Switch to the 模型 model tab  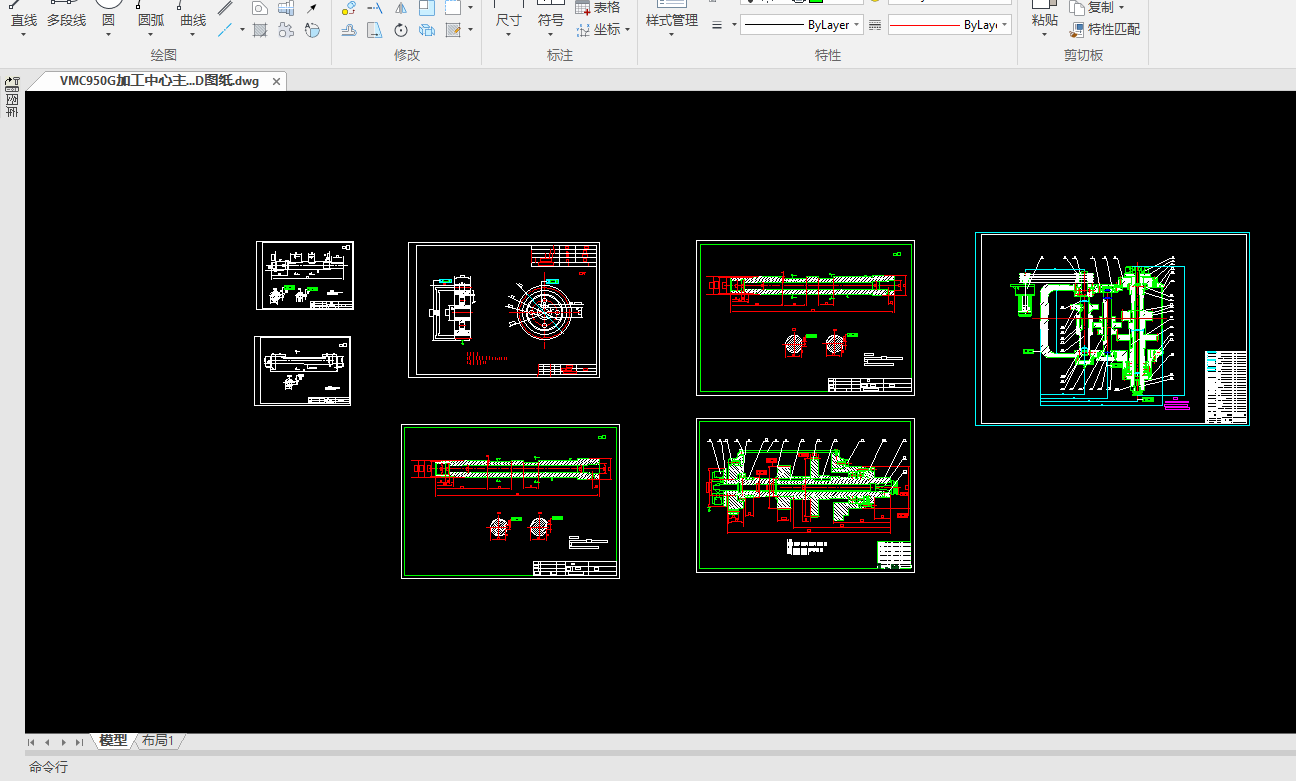[x=113, y=741]
